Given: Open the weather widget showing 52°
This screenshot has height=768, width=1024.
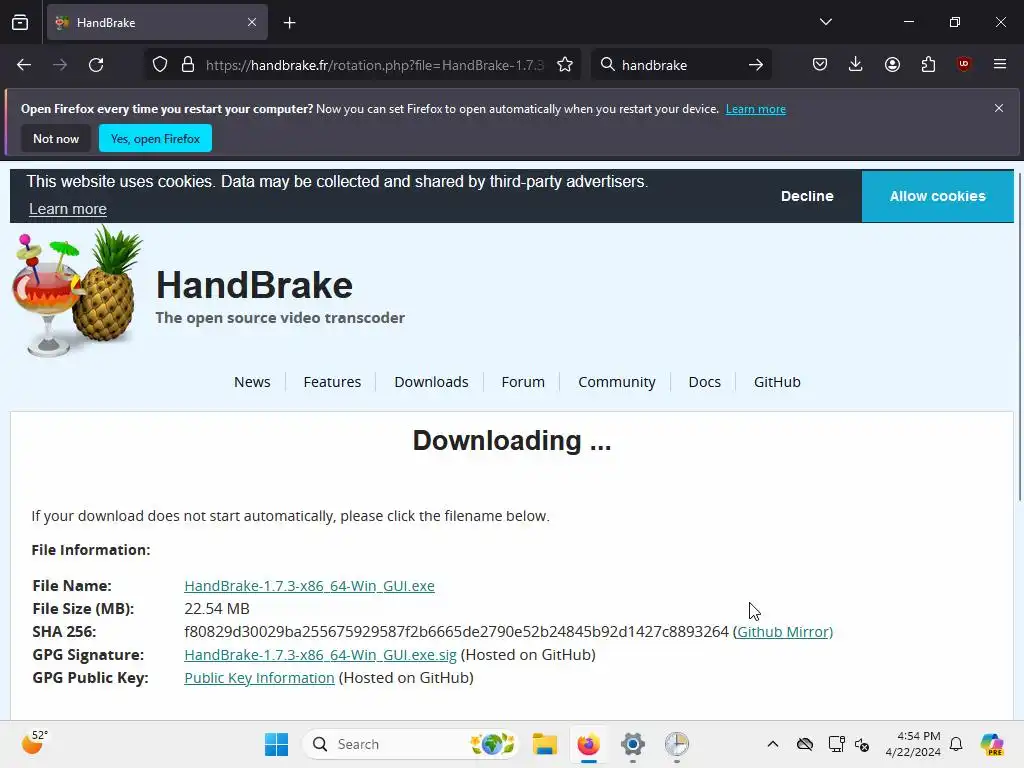Looking at the screenshot, I should [35, 743].
